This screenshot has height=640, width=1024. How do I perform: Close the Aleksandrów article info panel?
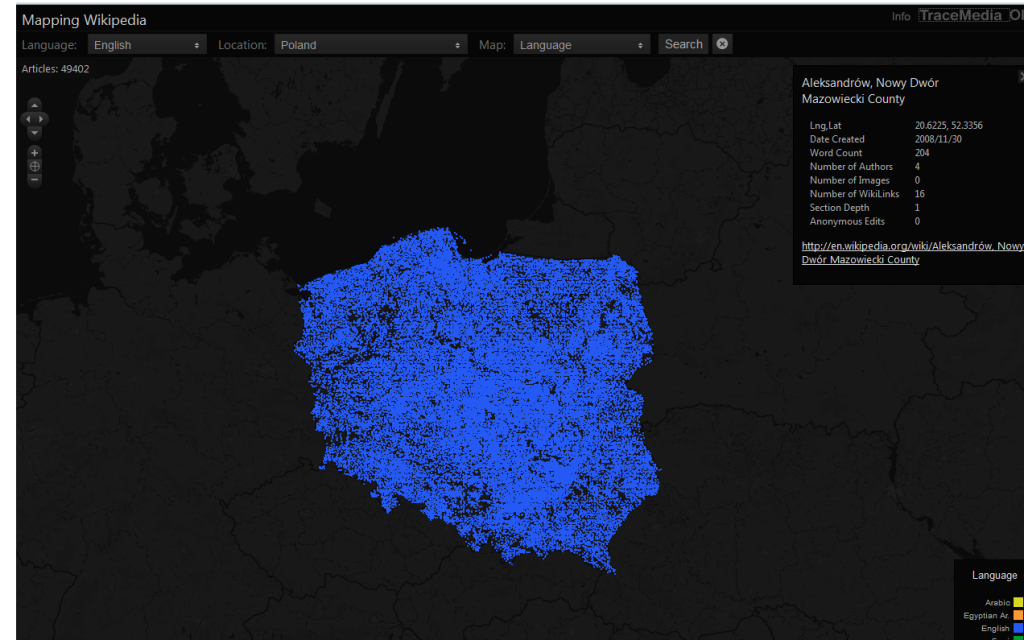(1020, 76)
